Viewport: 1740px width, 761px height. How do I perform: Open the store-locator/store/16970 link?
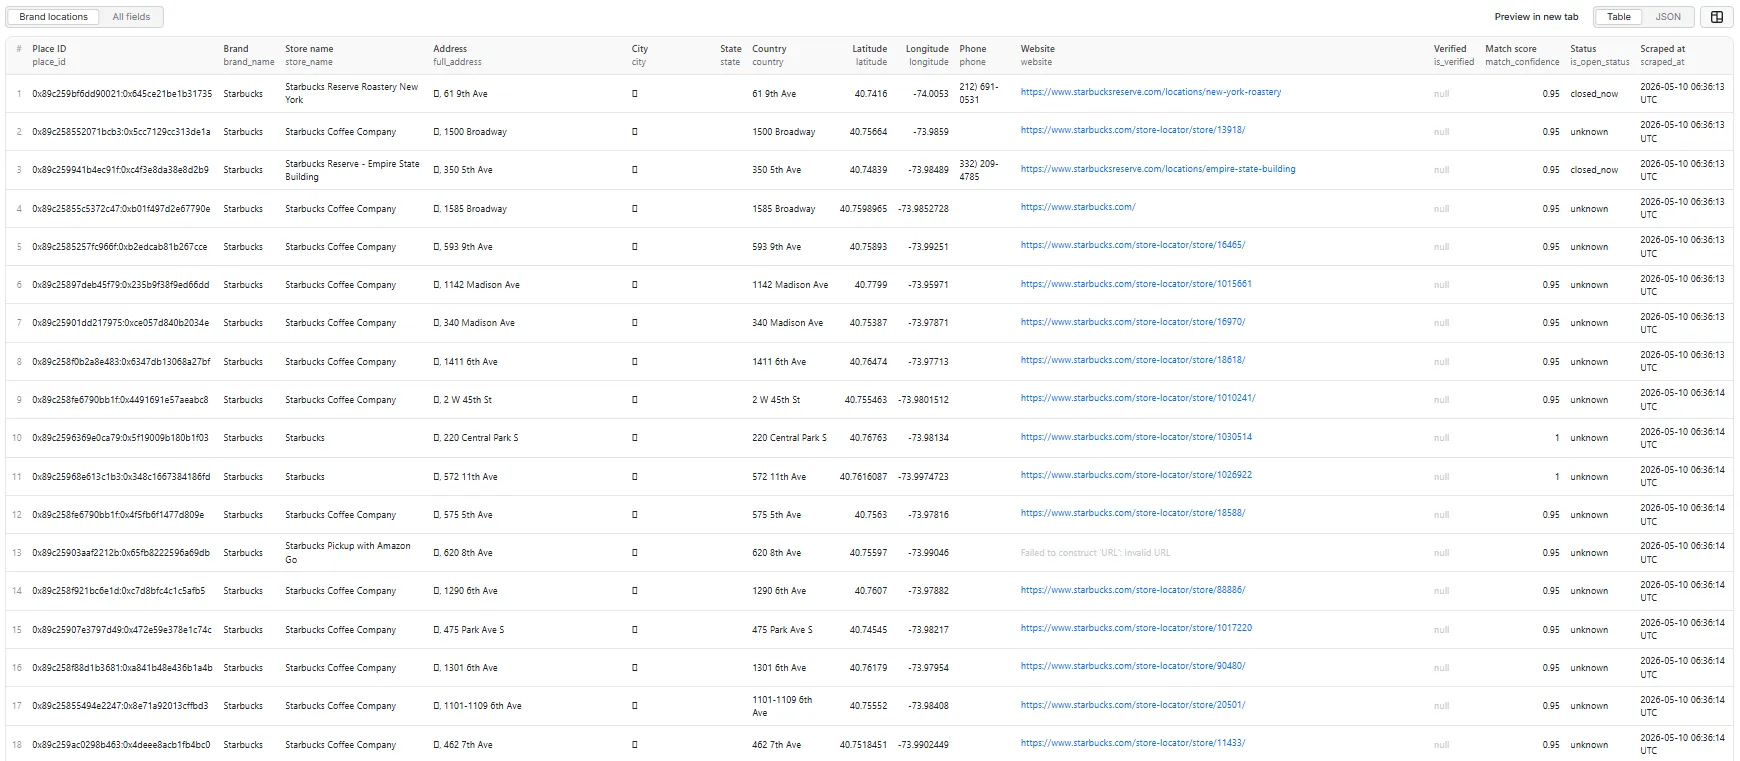tap(1132, 322)
